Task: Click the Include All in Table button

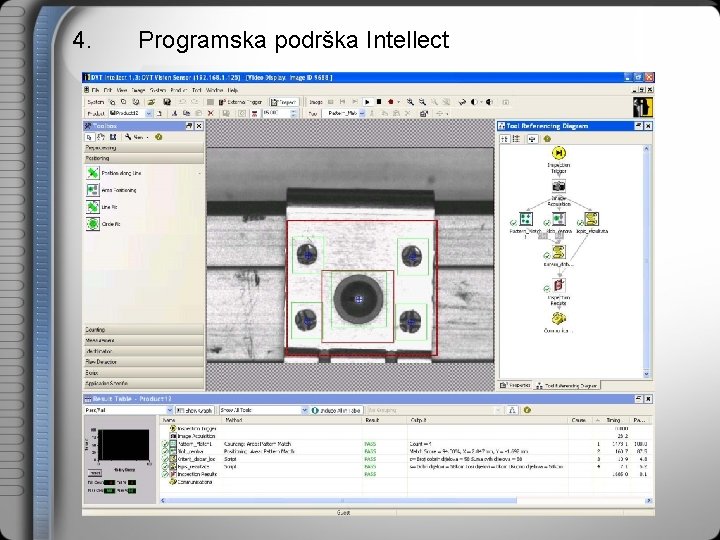Action: pyautogui.click(x=337, y=410)
